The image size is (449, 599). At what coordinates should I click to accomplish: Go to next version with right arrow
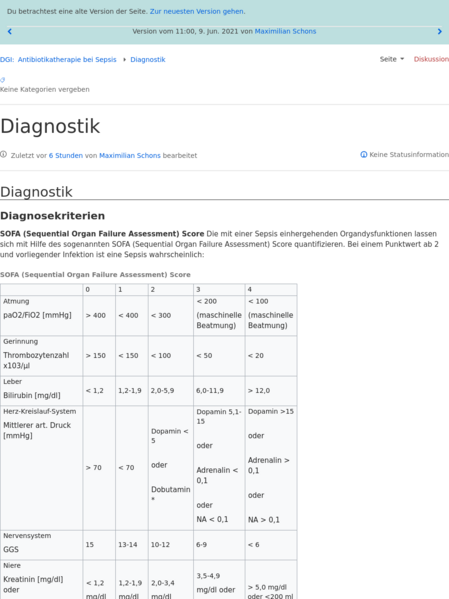[439, 32]
